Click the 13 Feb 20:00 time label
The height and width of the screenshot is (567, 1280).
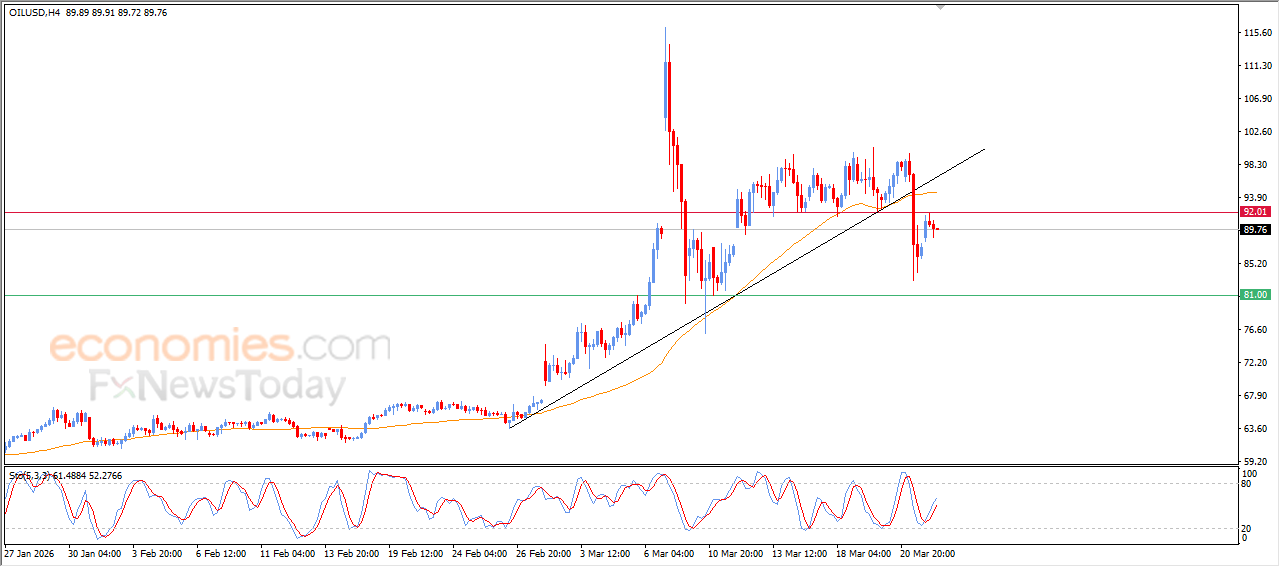(351, 552)
